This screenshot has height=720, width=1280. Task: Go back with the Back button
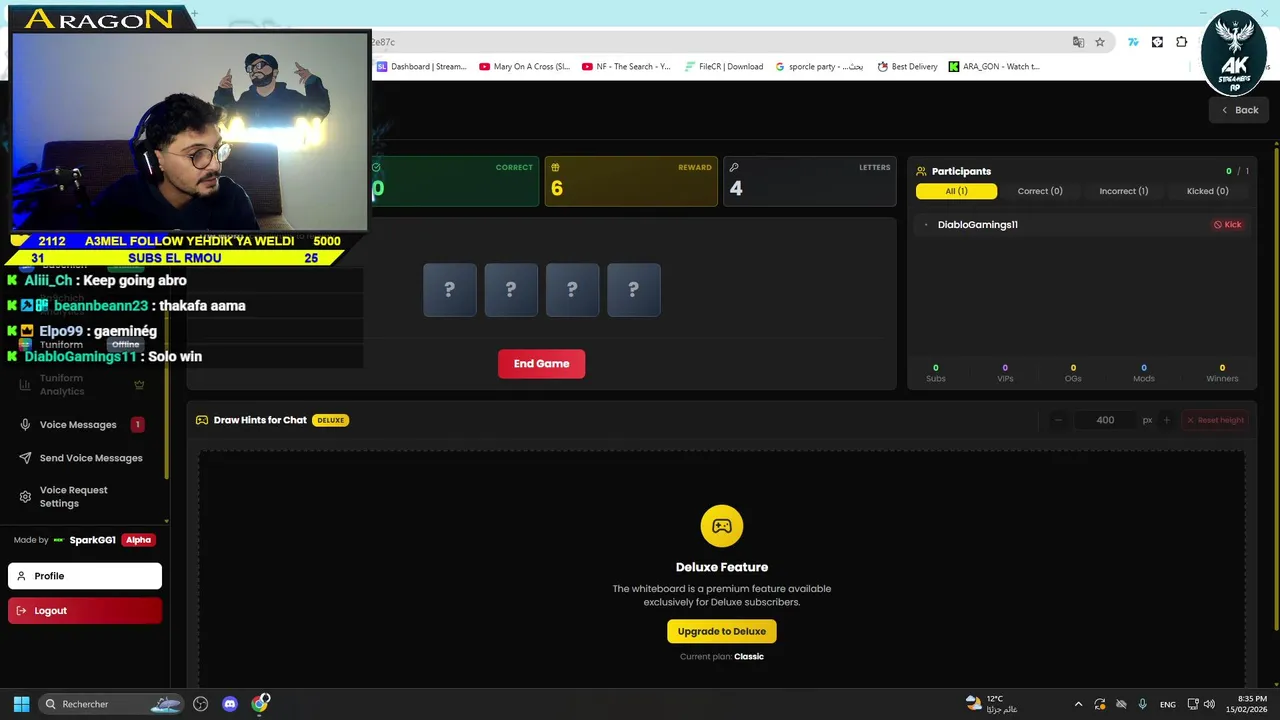(x=1239, y=110)
